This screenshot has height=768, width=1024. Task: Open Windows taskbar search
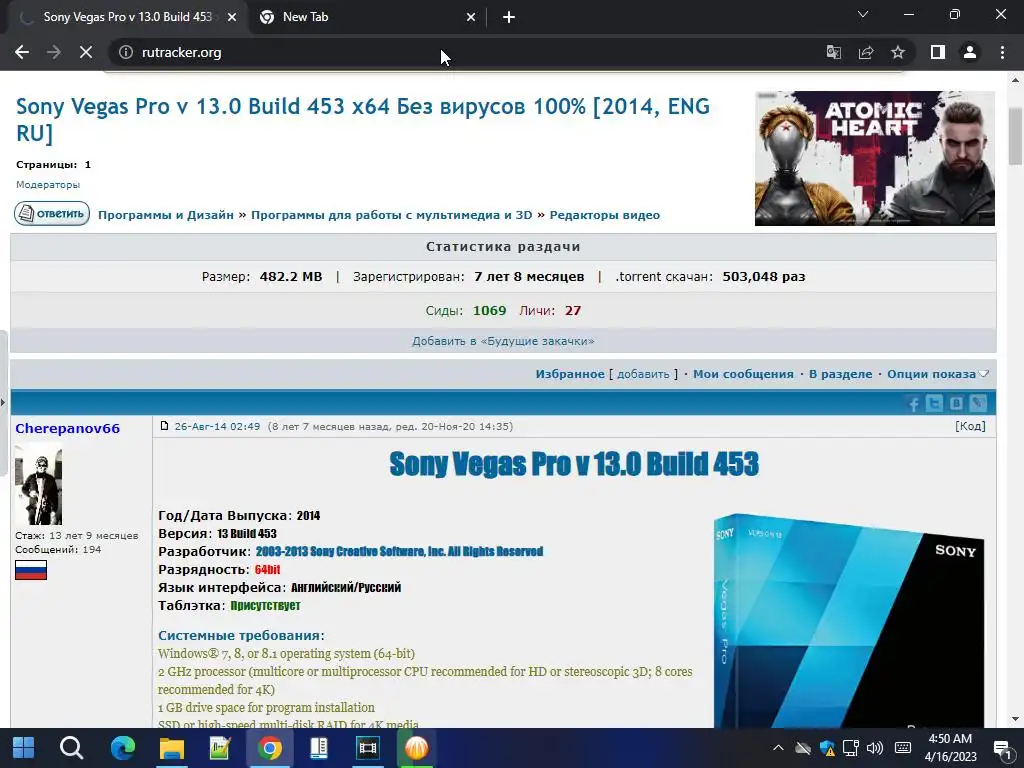coord(71,748)
